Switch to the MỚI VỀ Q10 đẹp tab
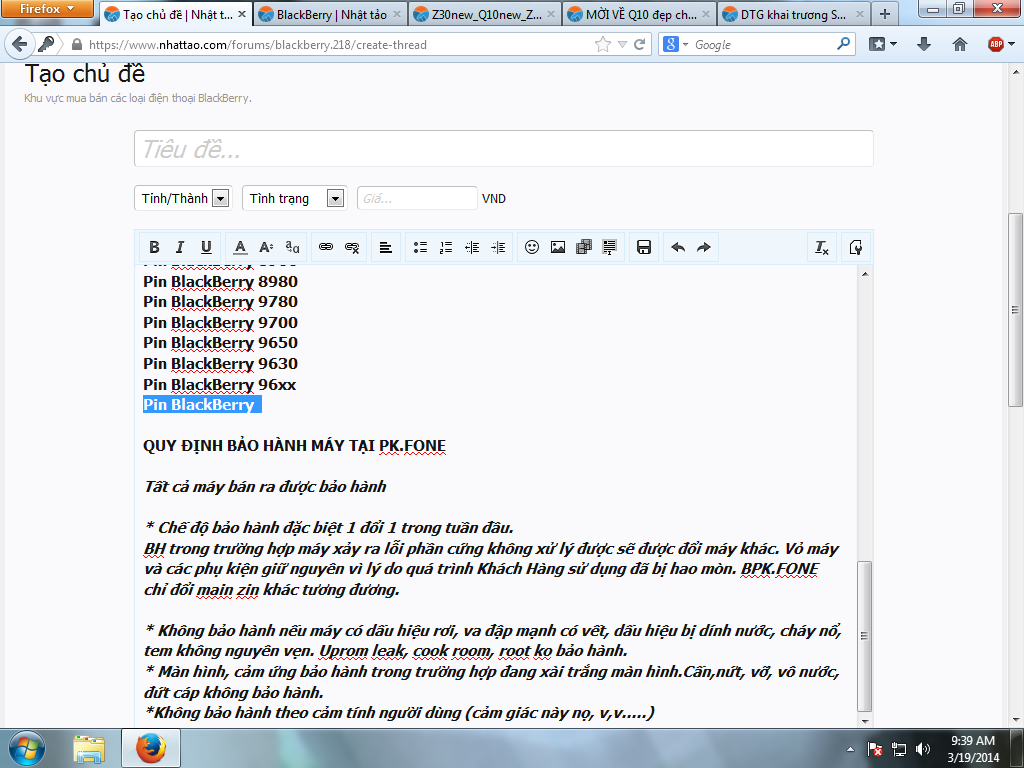 click(639, 14)
